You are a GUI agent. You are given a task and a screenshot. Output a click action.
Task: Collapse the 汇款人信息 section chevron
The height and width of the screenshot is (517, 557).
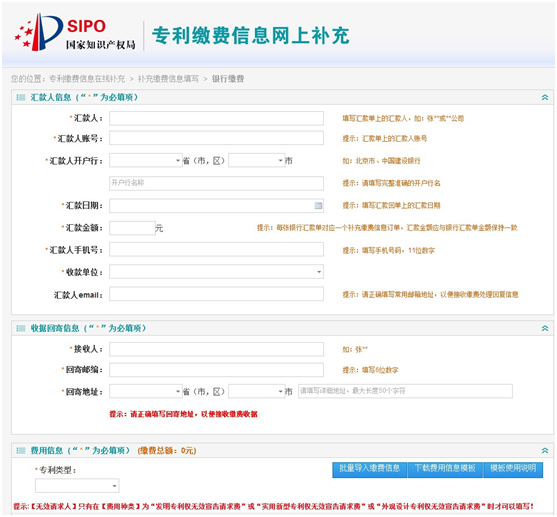[545, 97]
